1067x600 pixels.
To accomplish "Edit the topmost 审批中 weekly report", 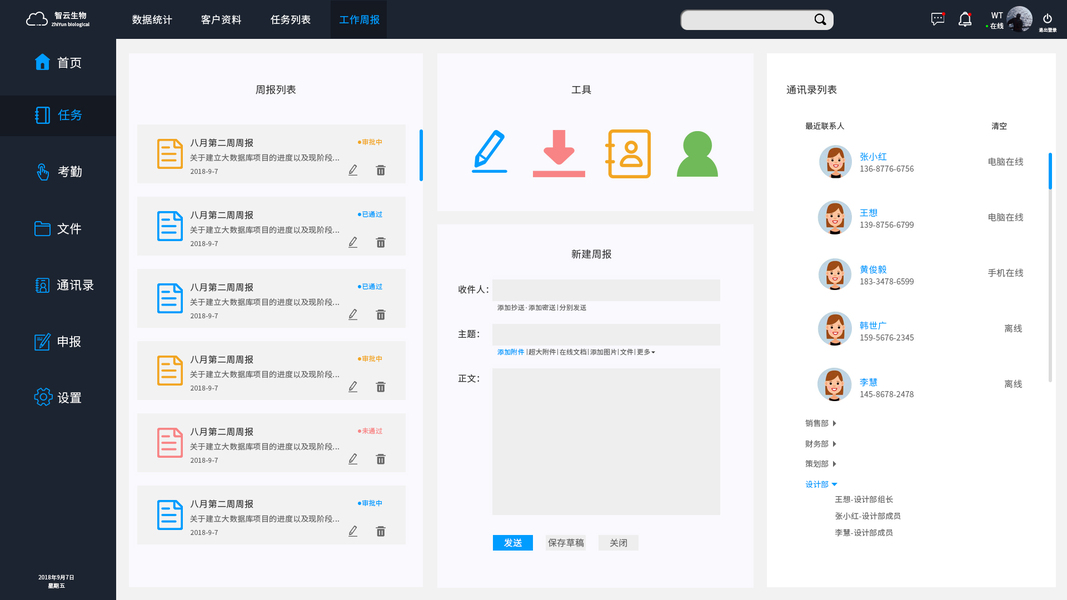I will [x=352, y=170].
